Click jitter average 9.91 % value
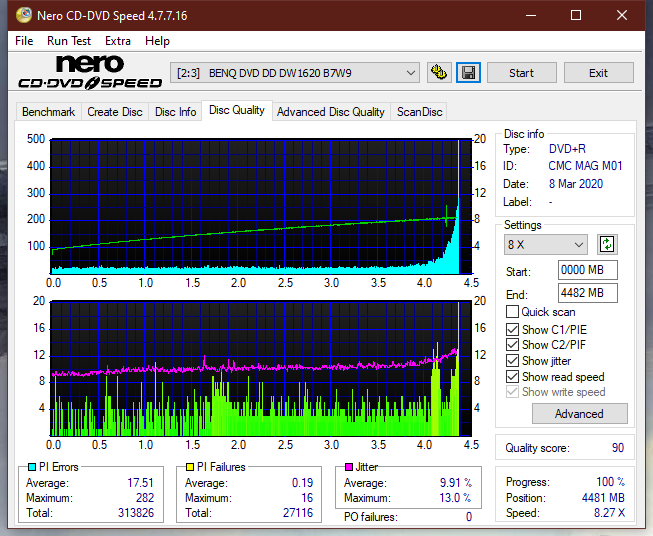The image size is (653, 536). point(456,483)
